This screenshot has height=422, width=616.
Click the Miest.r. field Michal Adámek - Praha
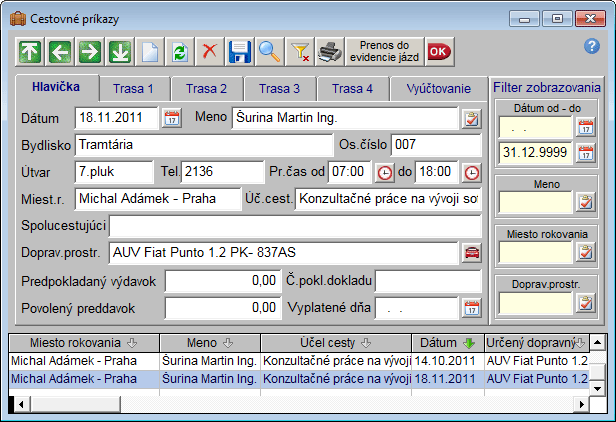[x=158, y=199]
